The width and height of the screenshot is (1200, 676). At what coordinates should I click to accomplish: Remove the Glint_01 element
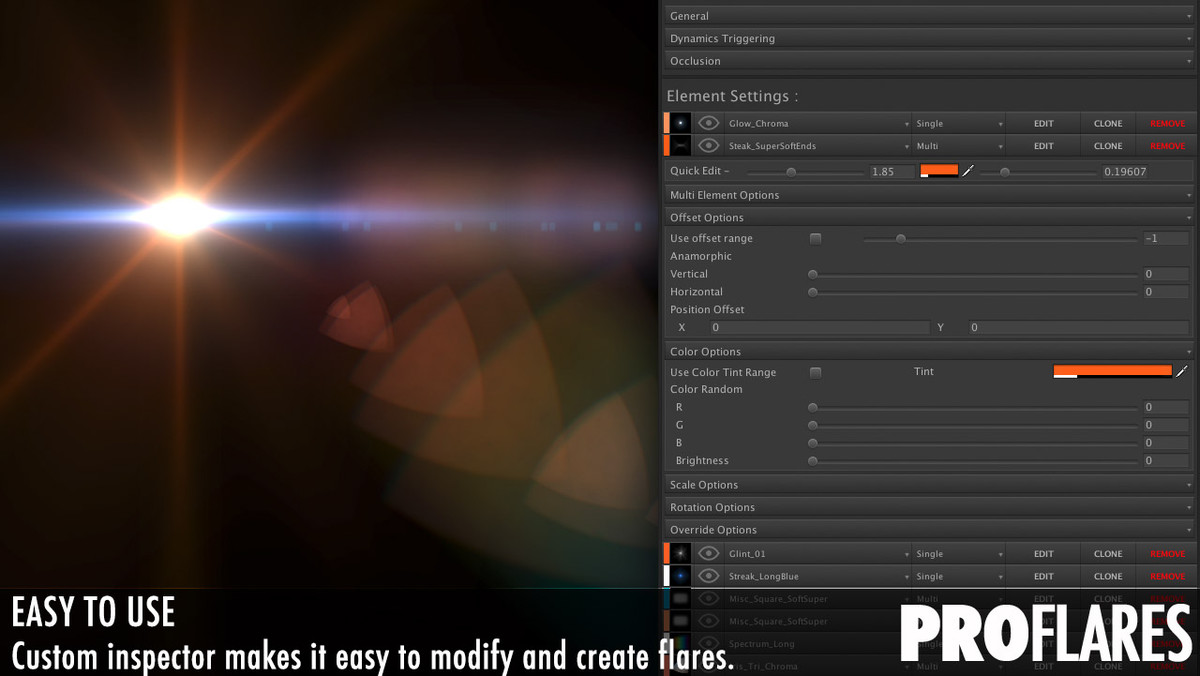point(1167,553)
